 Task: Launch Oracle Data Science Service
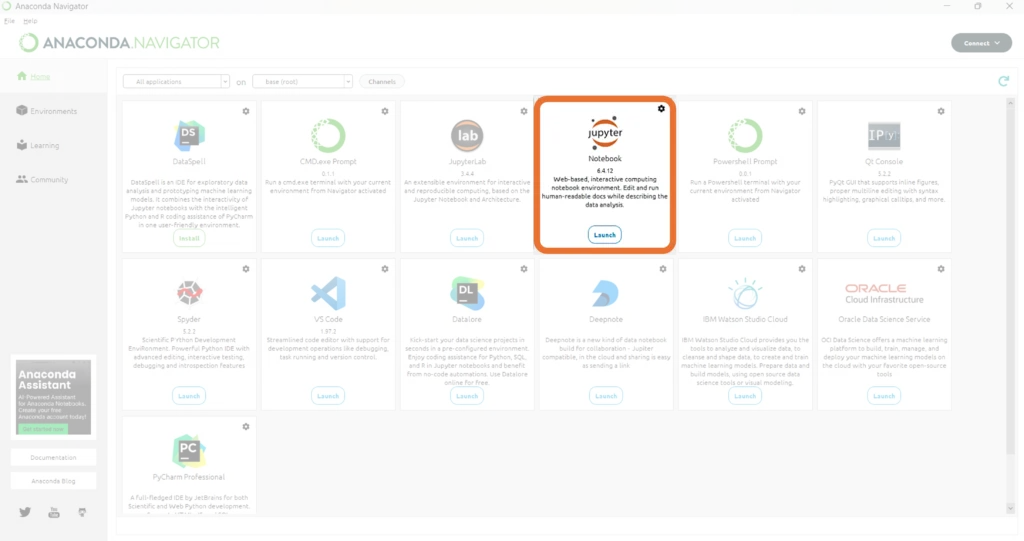pyautogui.click(x=884, y=396)
